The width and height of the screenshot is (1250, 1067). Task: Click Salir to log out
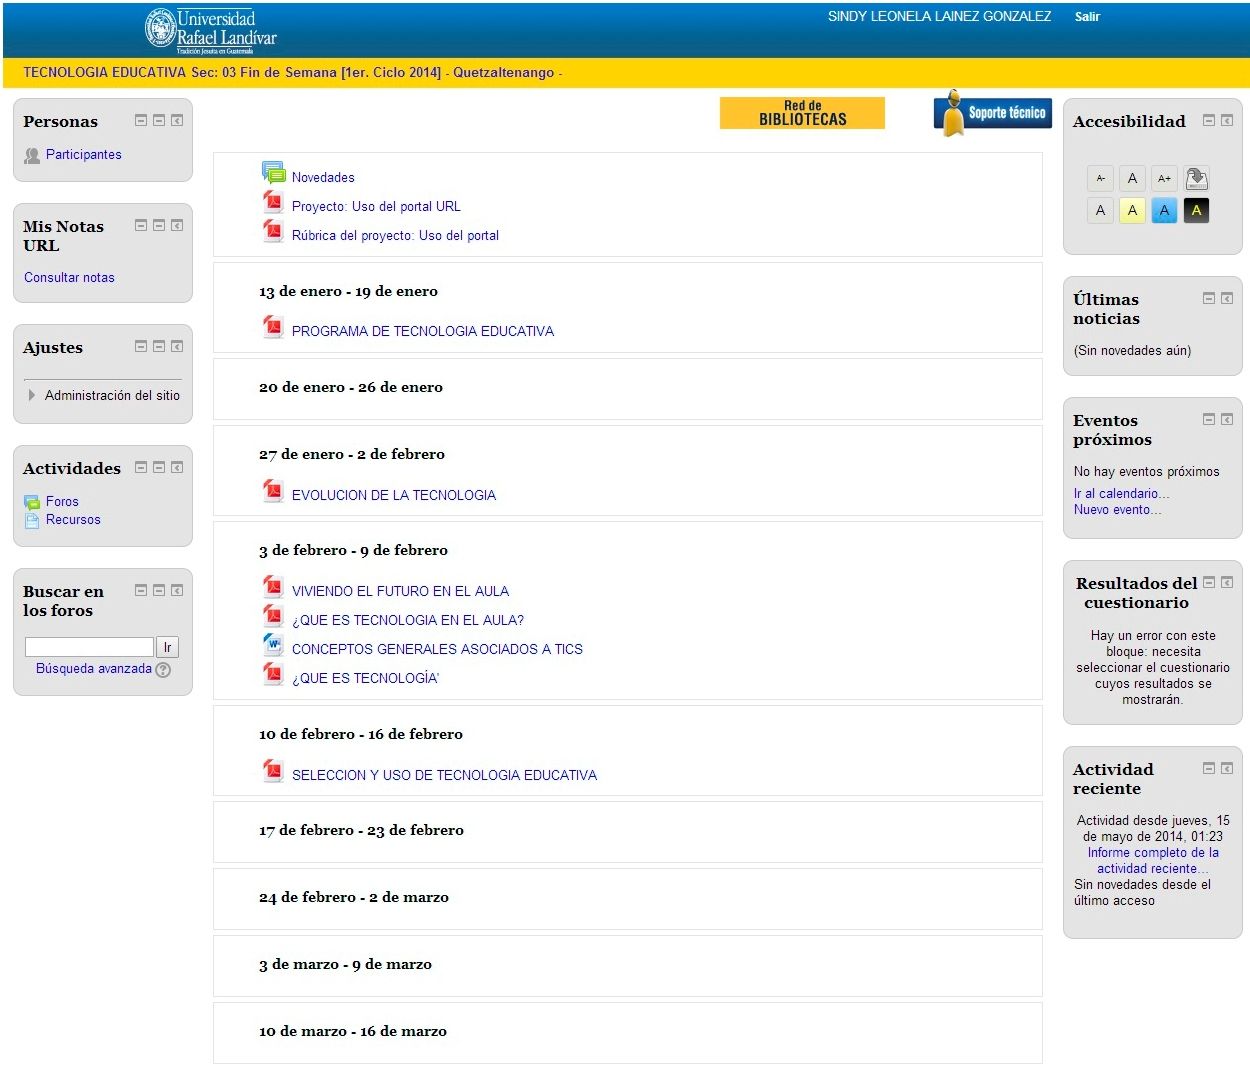pyautogui.click(x=1087, y=17)
